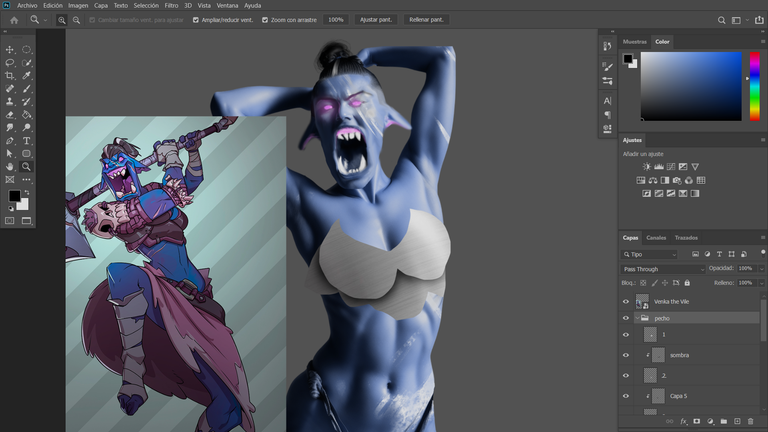Add a Curves adjustment
768x432 pixels.
click(671, 167)
